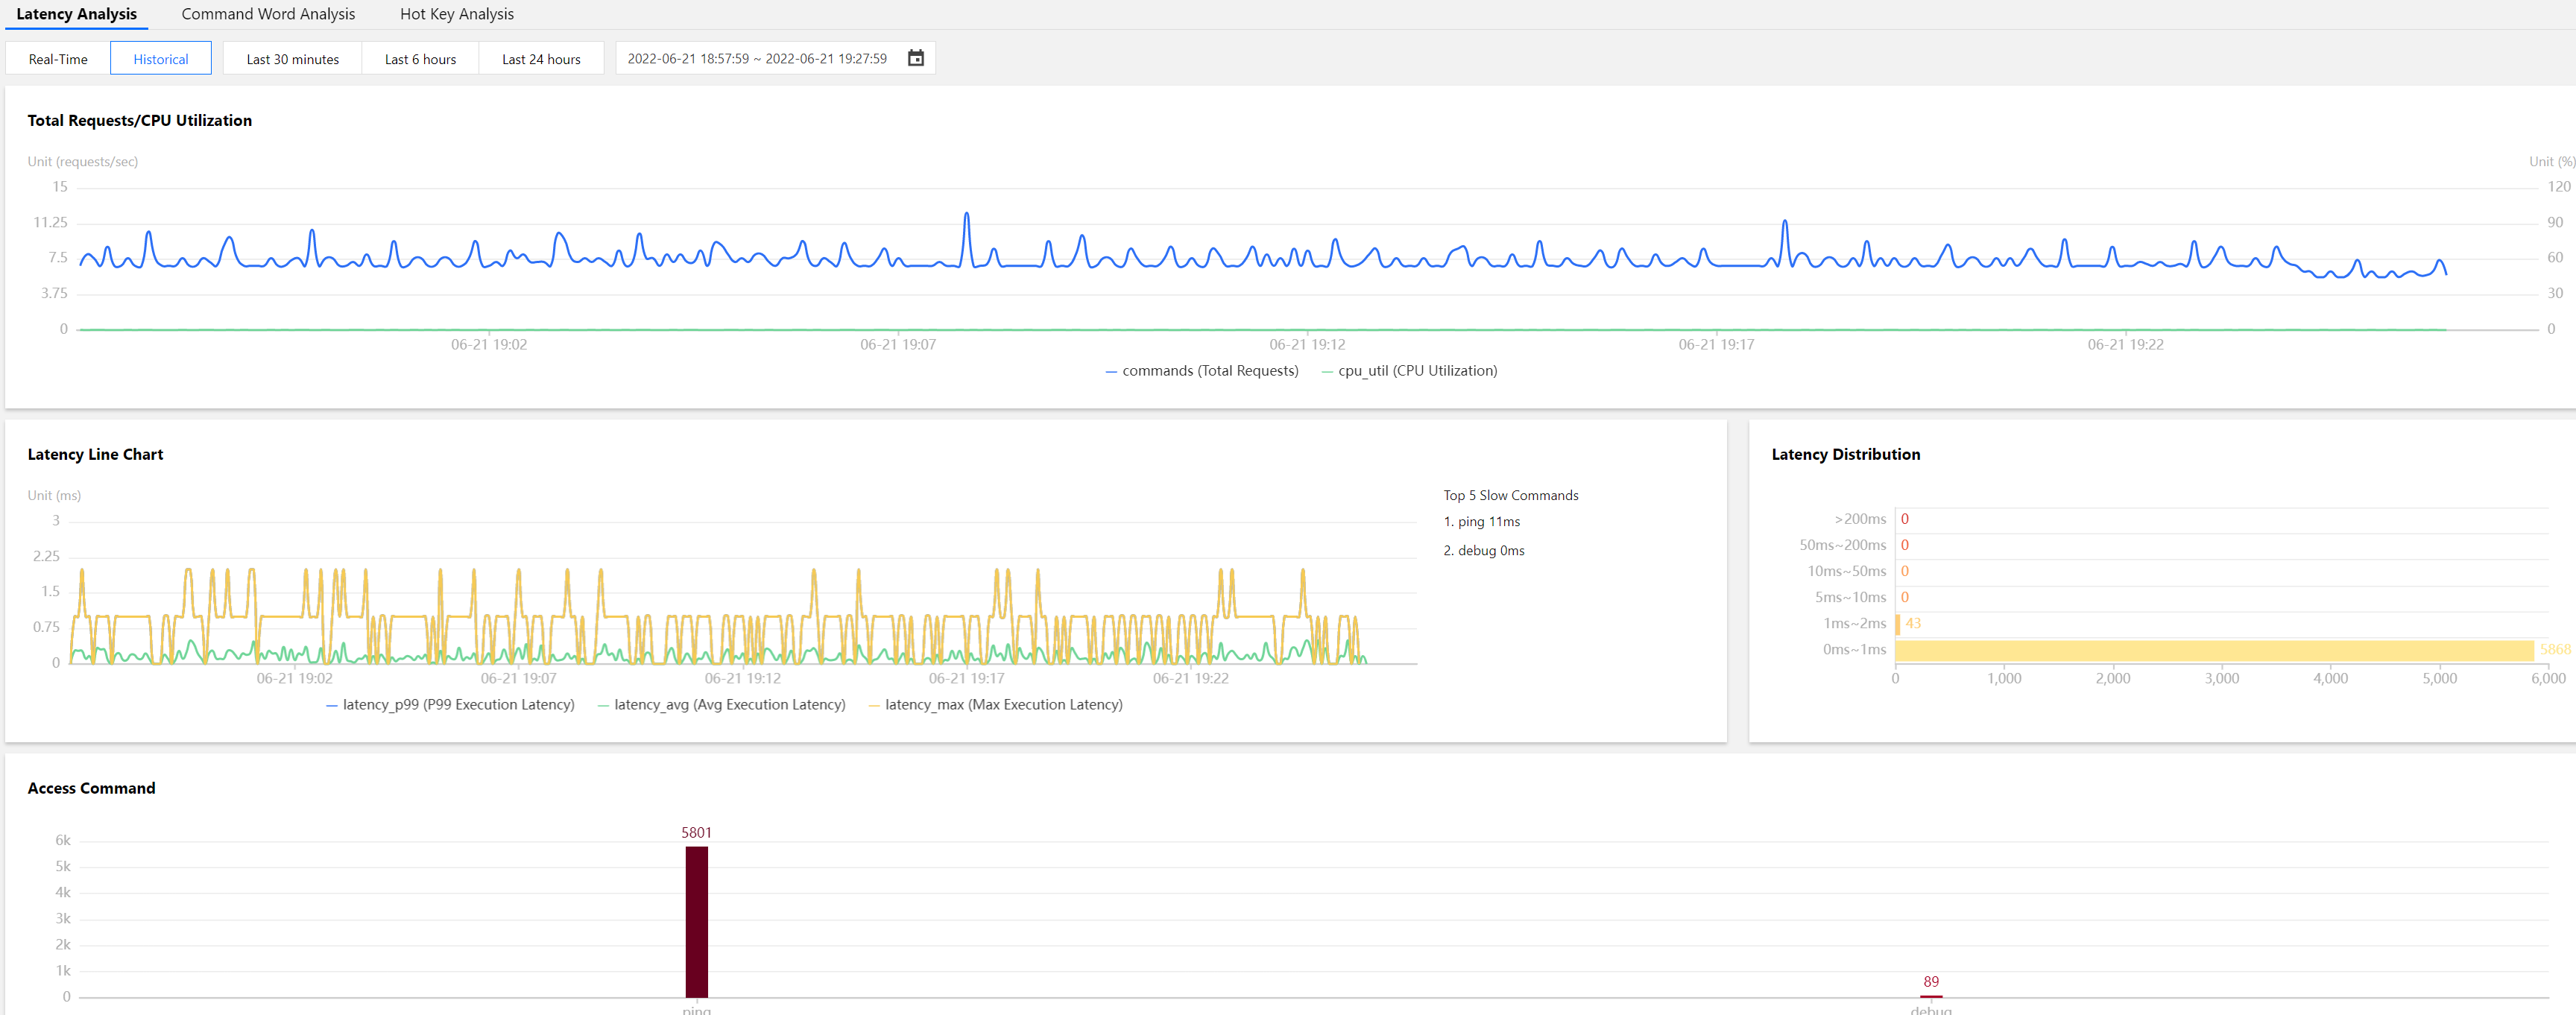2576x1015 pixels.
Task: Choose the Last 30 minutes range
Action: coord(292,59)
